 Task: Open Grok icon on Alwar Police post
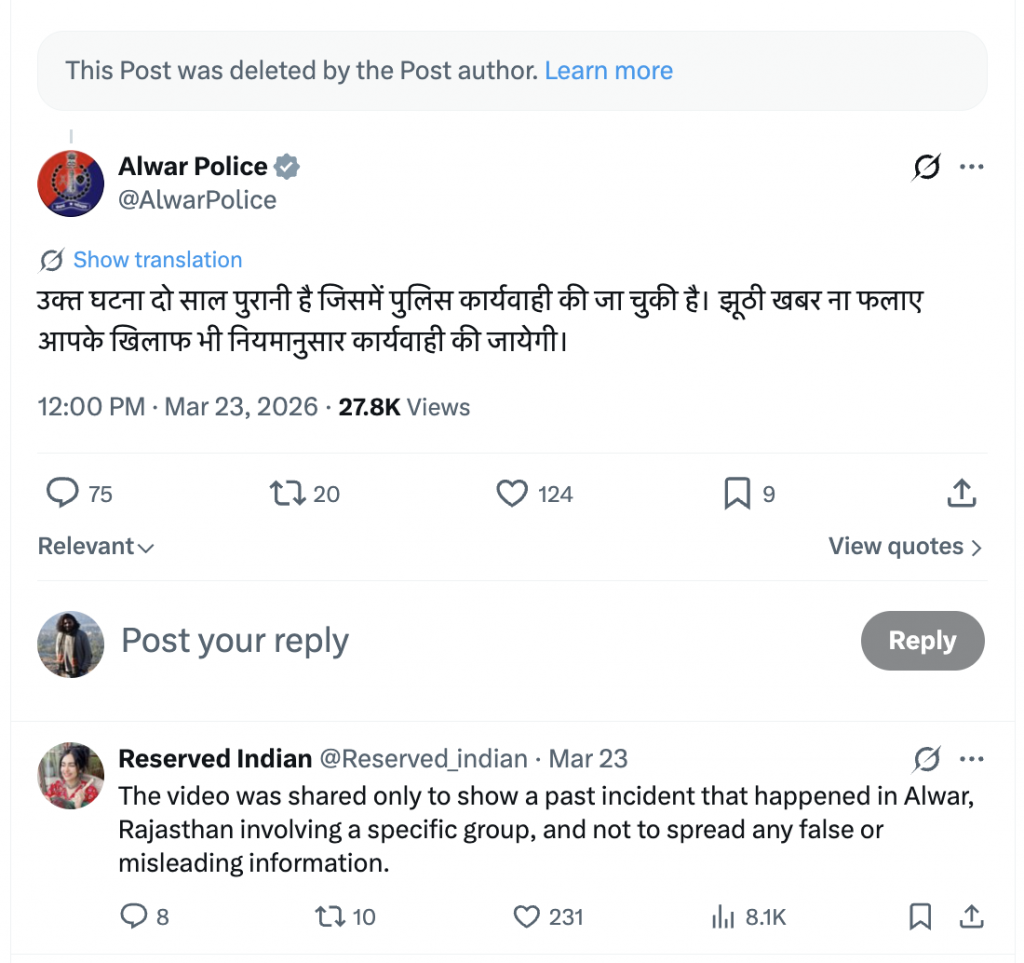(x=927, y=167)
